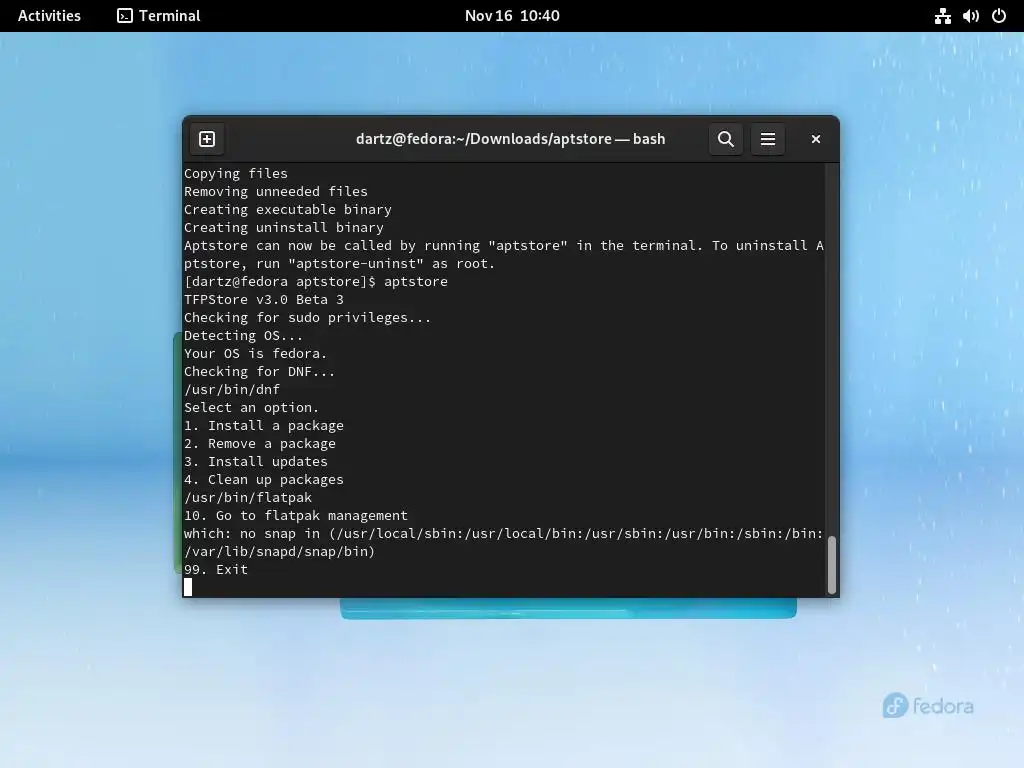Click the 'Checking for DNF...' line
This screenshot has width=1024, height=768.
pyautogui.click(x=259, y=372)
